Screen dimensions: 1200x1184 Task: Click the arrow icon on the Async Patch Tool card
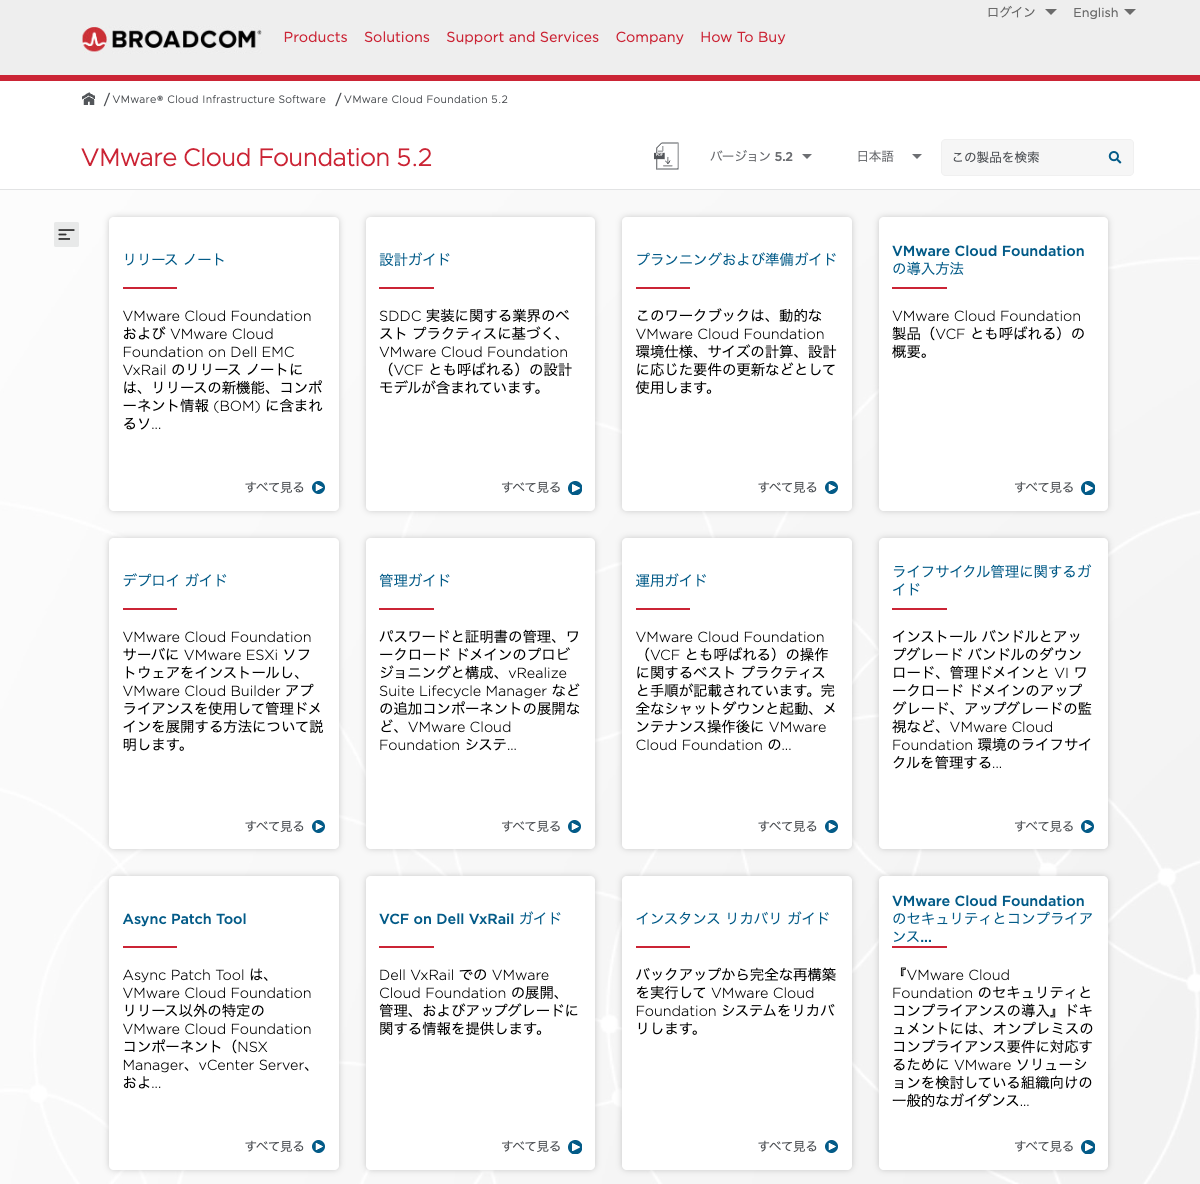click(x=319, y=1146)
